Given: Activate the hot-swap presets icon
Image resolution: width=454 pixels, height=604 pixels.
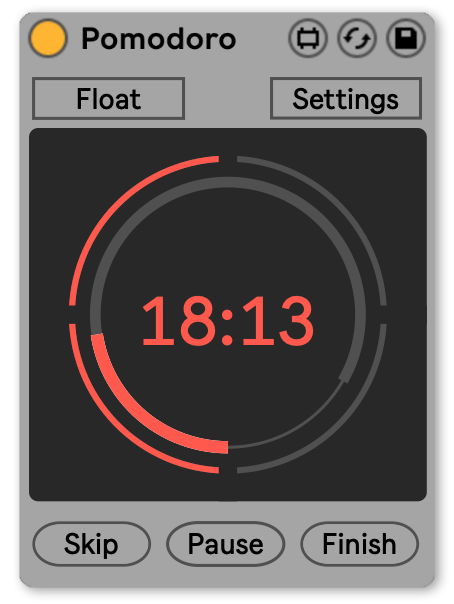Looking at the screenshot, I should point(357,38).
